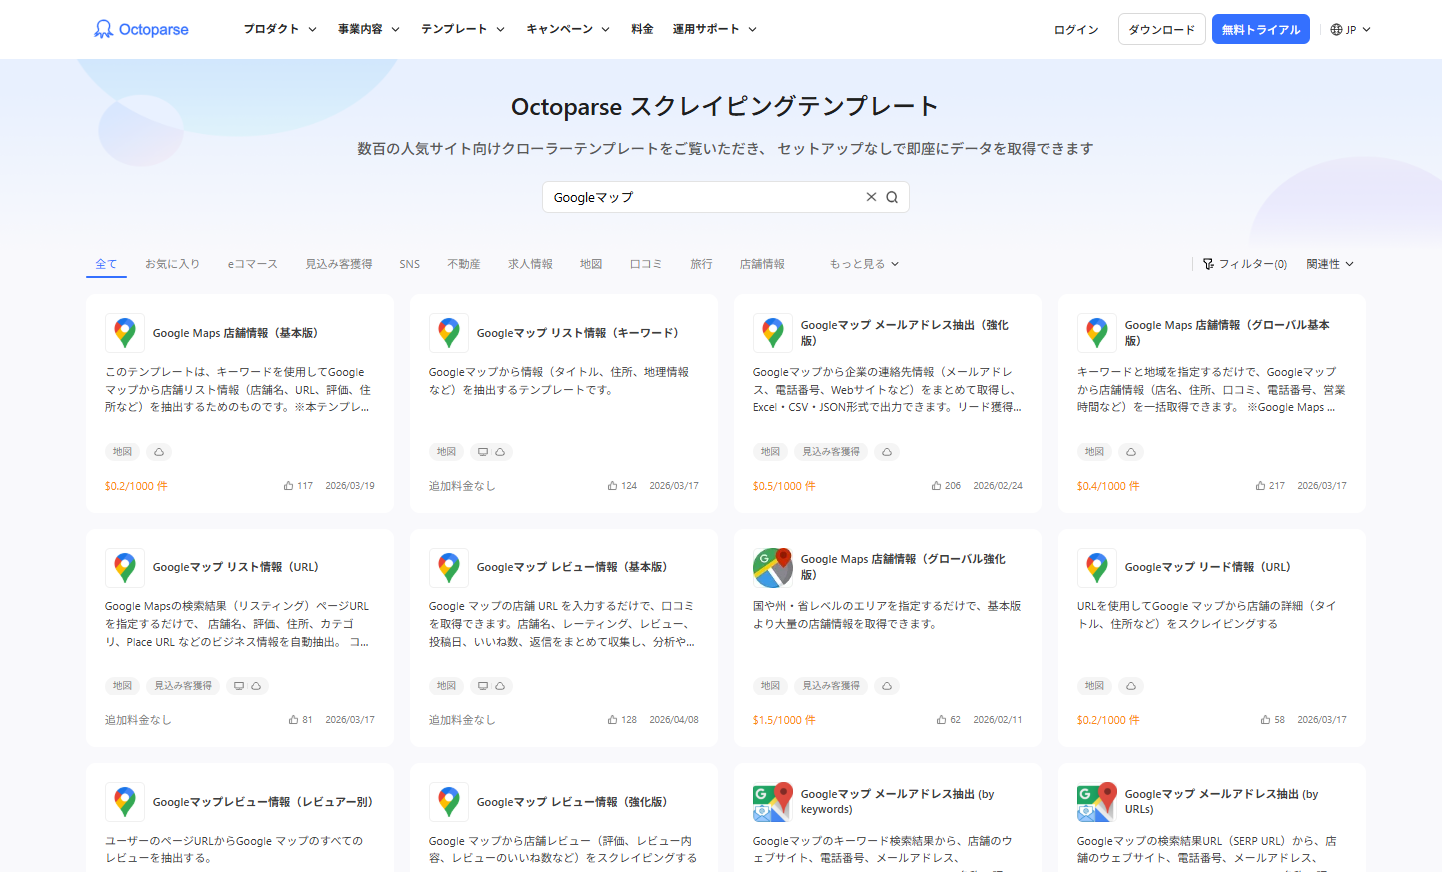Select the 口コミ category tab
The height and width of the screenshot is (872, 1442).
pyautogui.click(x=646, y=264)
